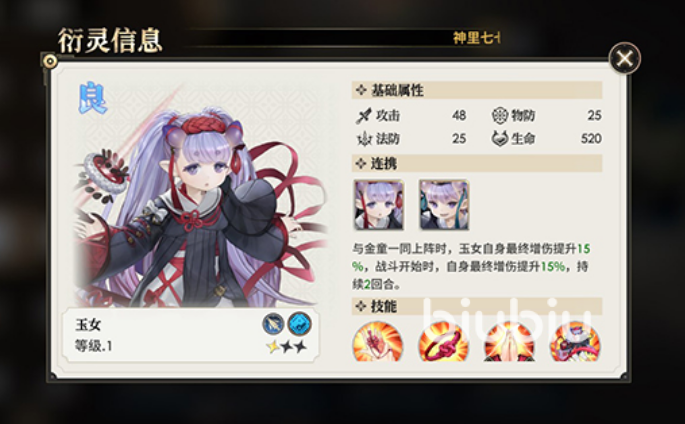Image resolution: width=685 pixels, height=424 pixels.
Task: Click the star rating under the badges
Action: click(x=286, y=347)
